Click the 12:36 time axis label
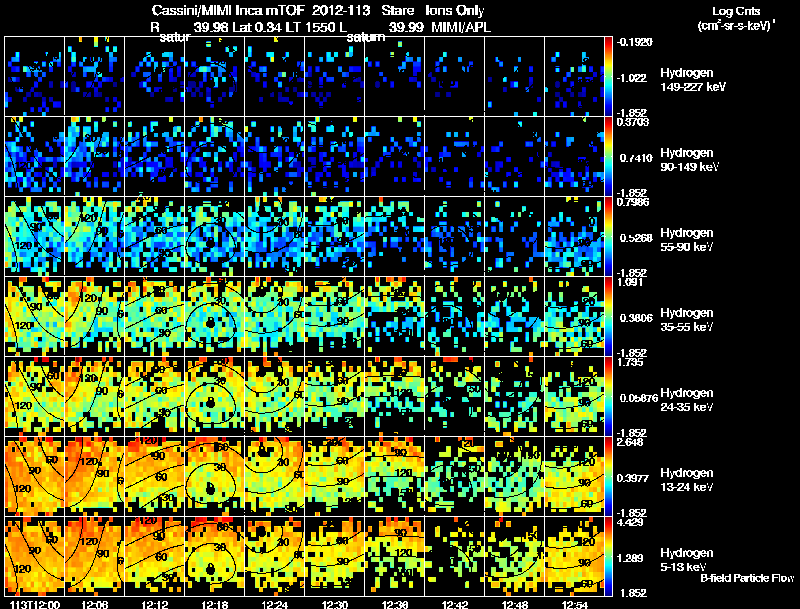Screen dimensions: 800x609 click(x=394, y=604)
